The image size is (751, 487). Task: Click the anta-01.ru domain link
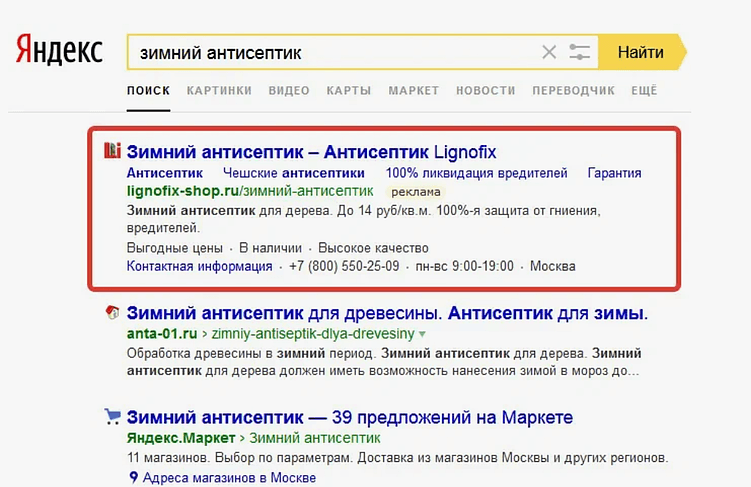[162, 333]
